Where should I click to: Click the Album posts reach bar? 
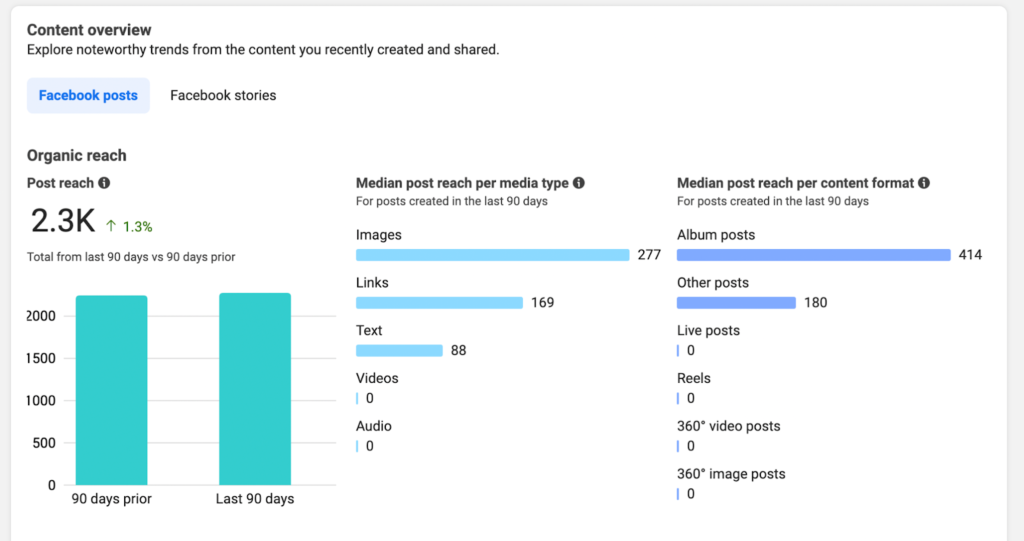coord(813,255)
